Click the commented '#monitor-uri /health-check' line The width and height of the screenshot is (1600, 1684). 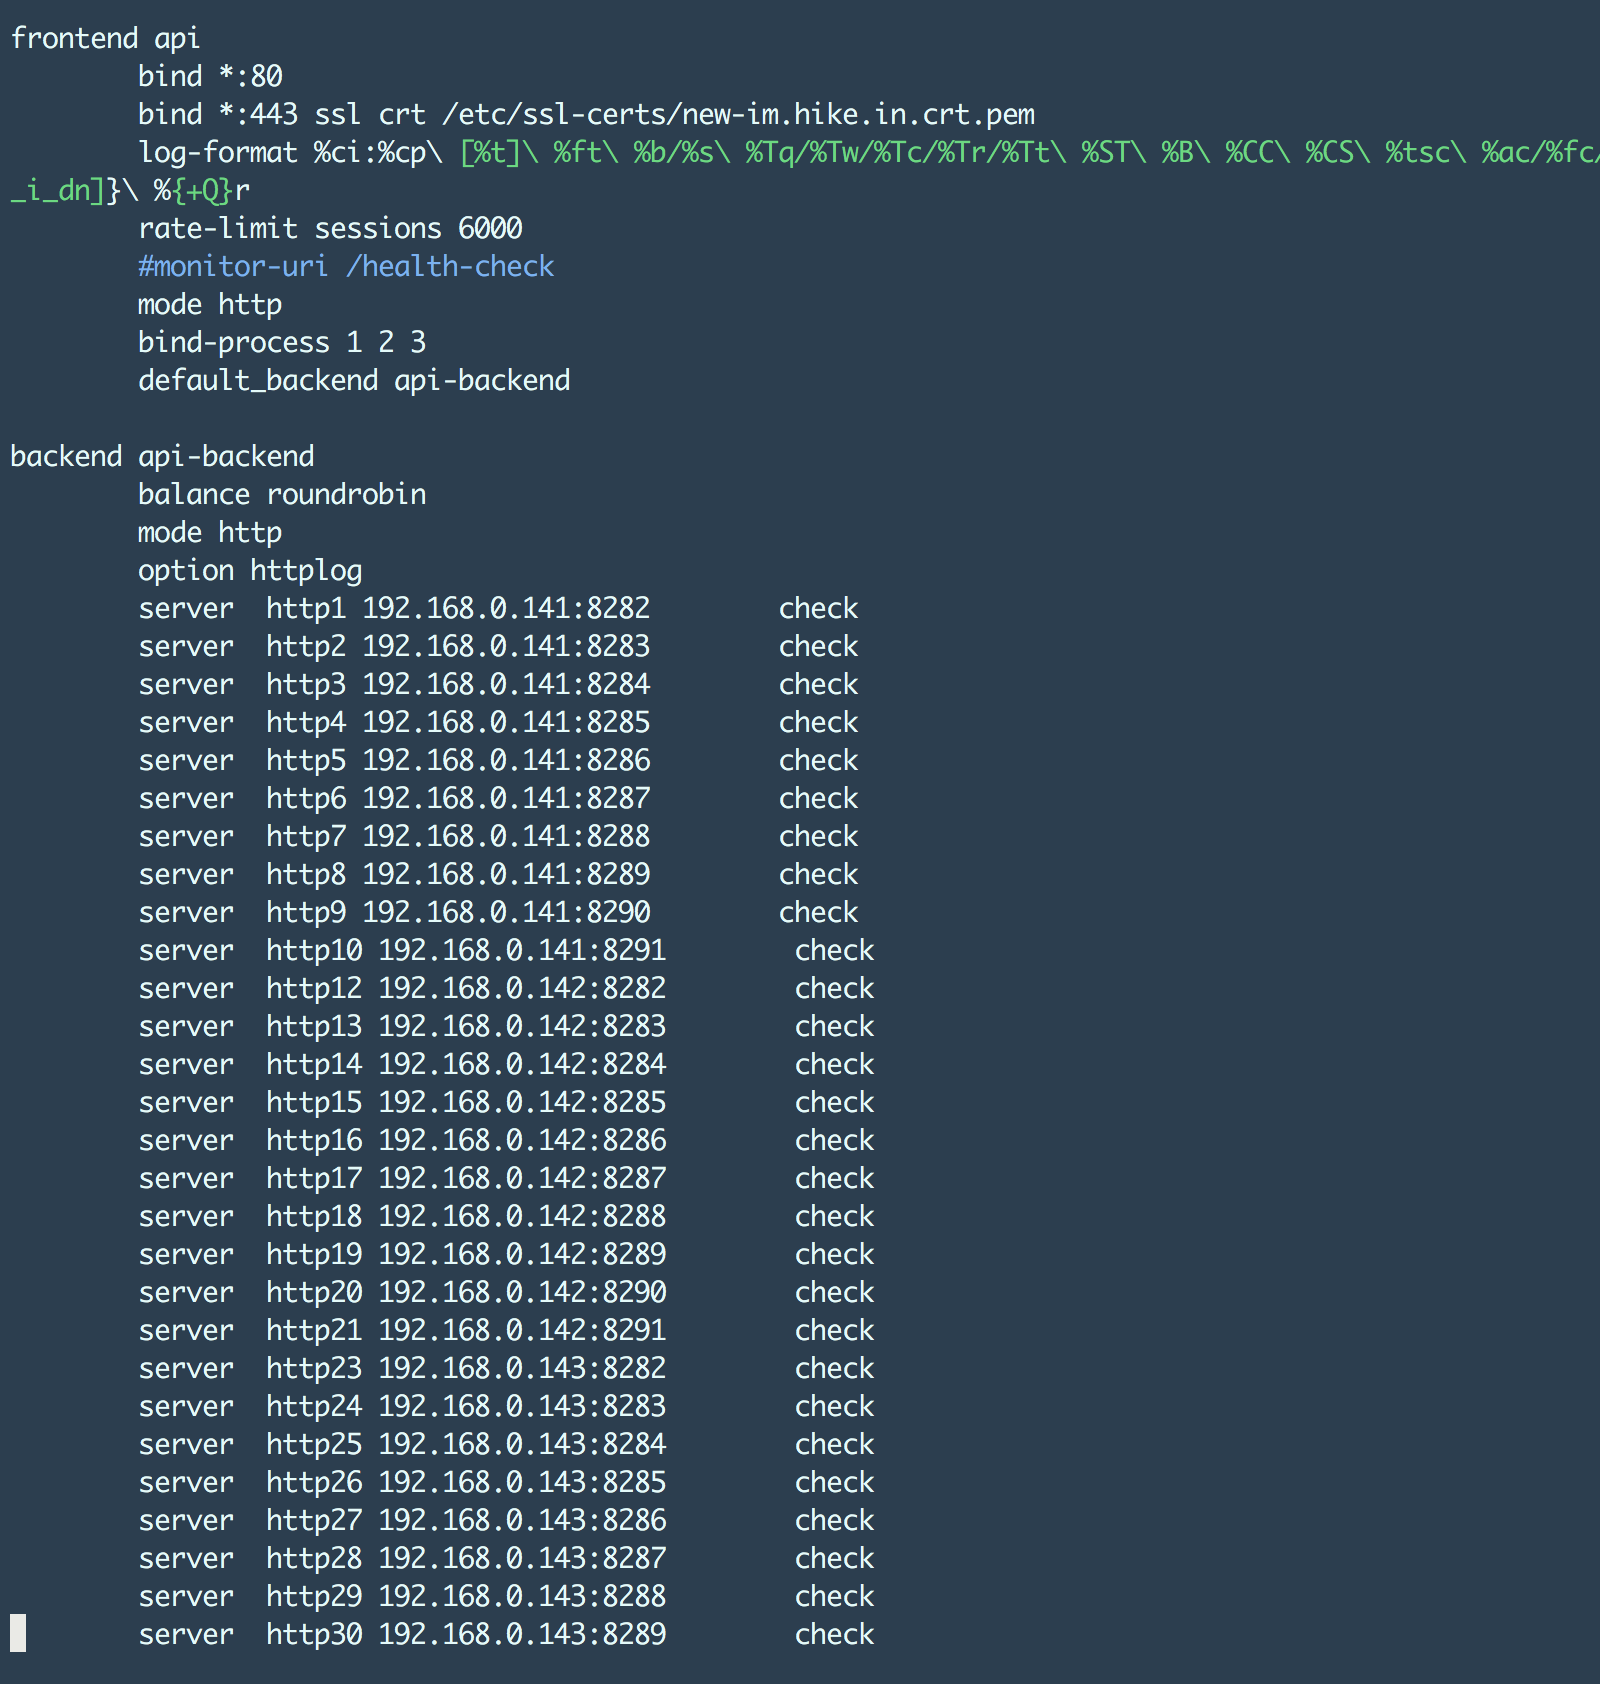[x=345, y=266]
